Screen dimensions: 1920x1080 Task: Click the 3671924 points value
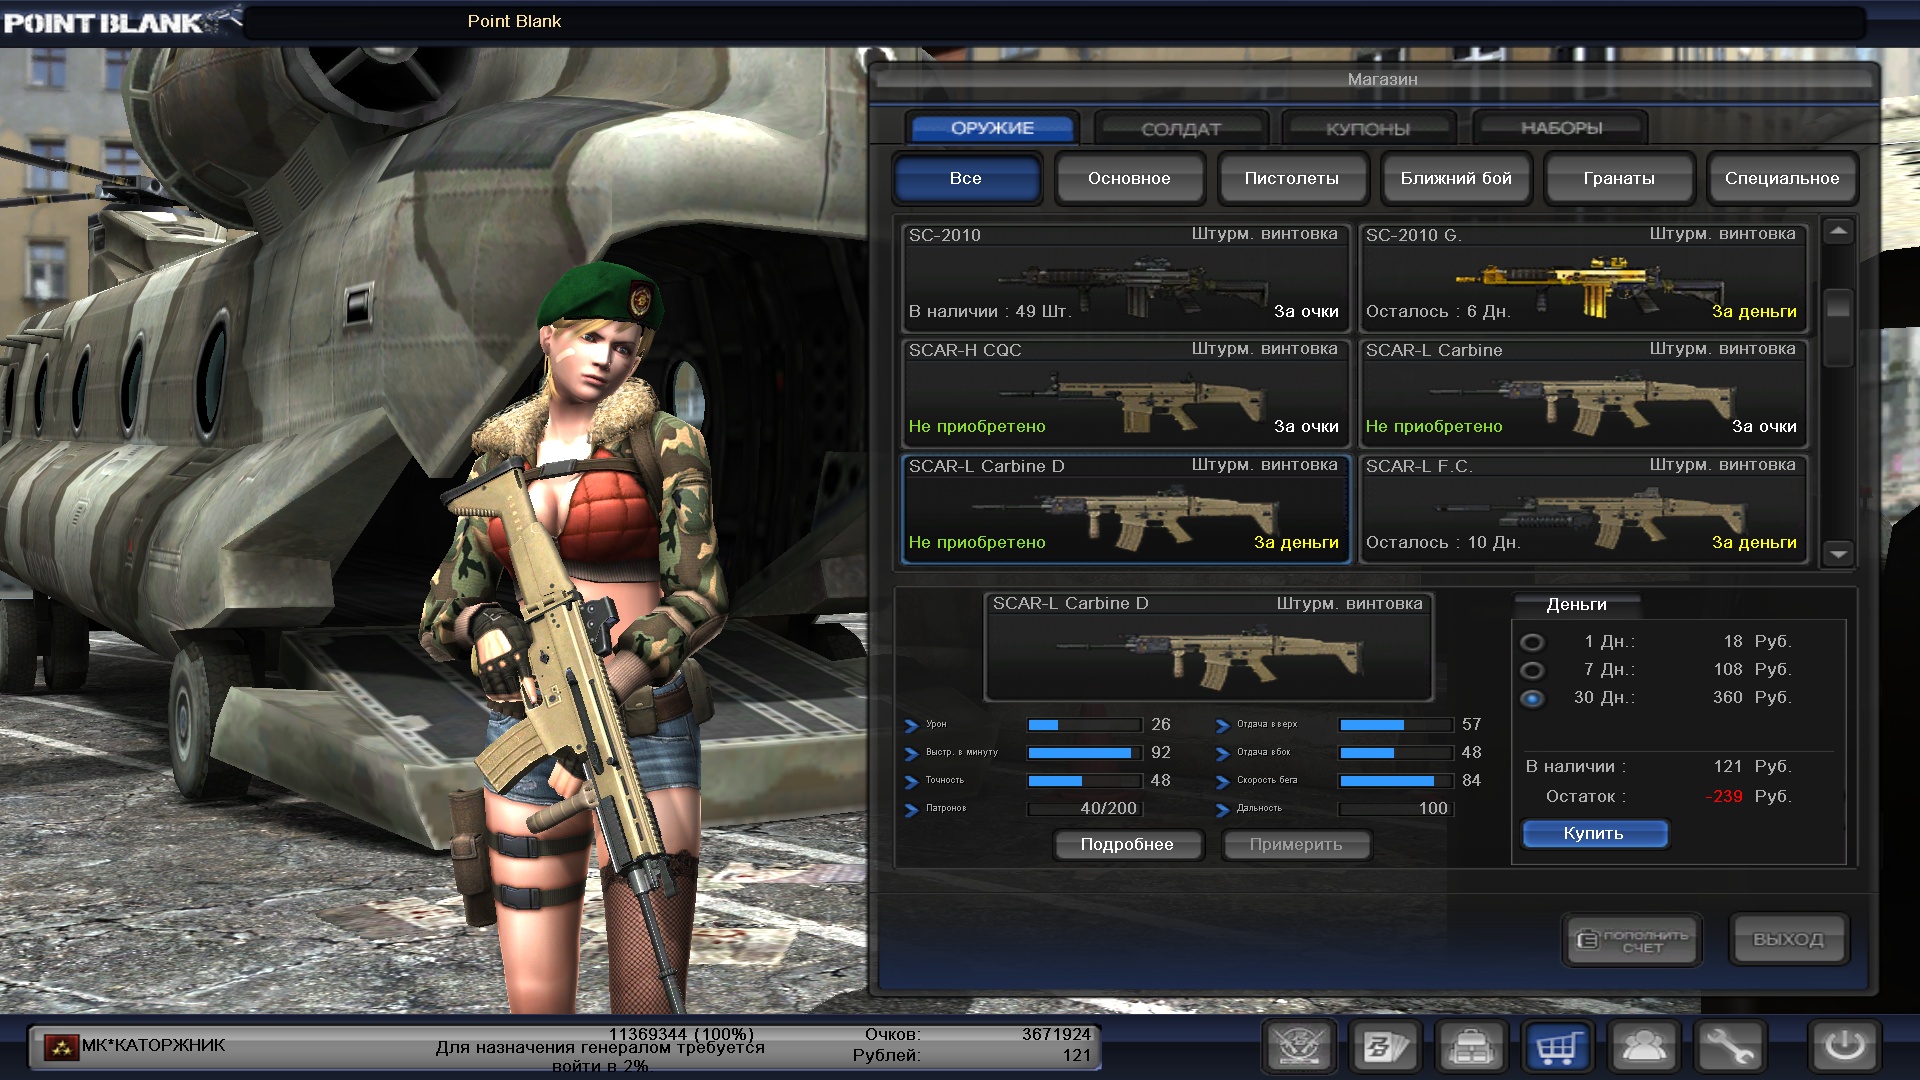tap(1056, 1035)
